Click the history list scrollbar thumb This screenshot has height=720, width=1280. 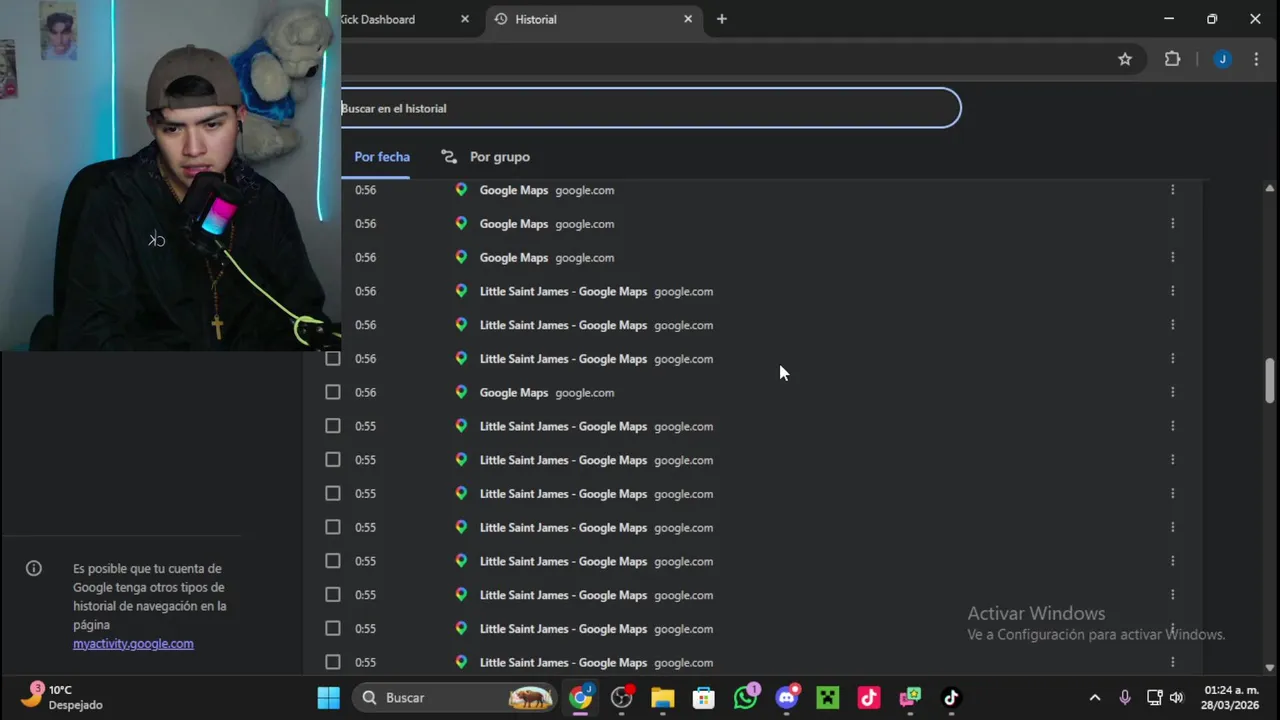[1269, 381]
